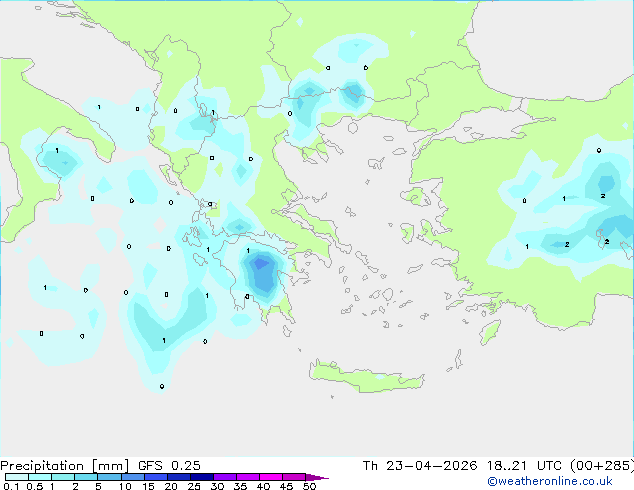Click the 20–25 mm legend swatch
This screenshot has height=490, width=634.
[x=178, y=477]
